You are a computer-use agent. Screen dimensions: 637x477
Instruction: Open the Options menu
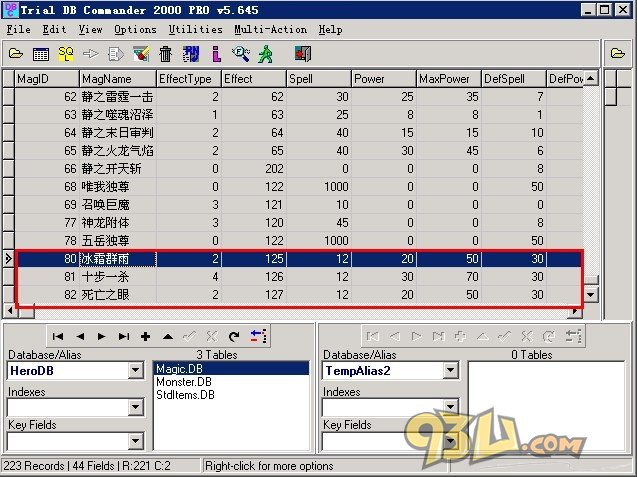click(x=135, y=30)
